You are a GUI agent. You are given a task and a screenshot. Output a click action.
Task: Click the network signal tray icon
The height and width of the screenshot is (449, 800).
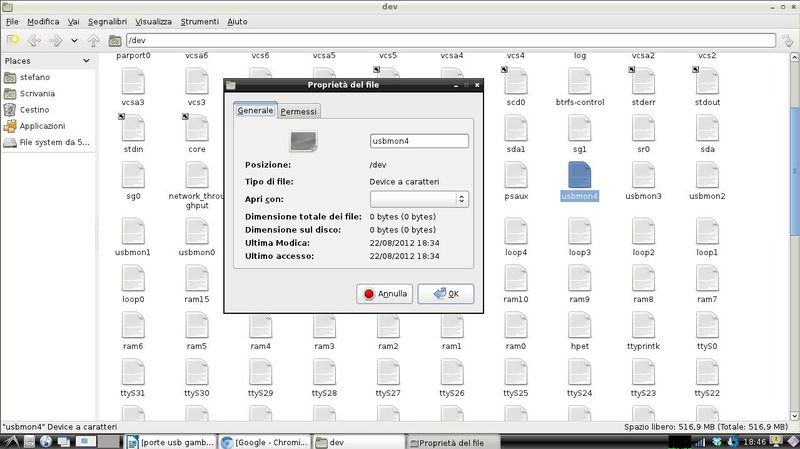699,442
